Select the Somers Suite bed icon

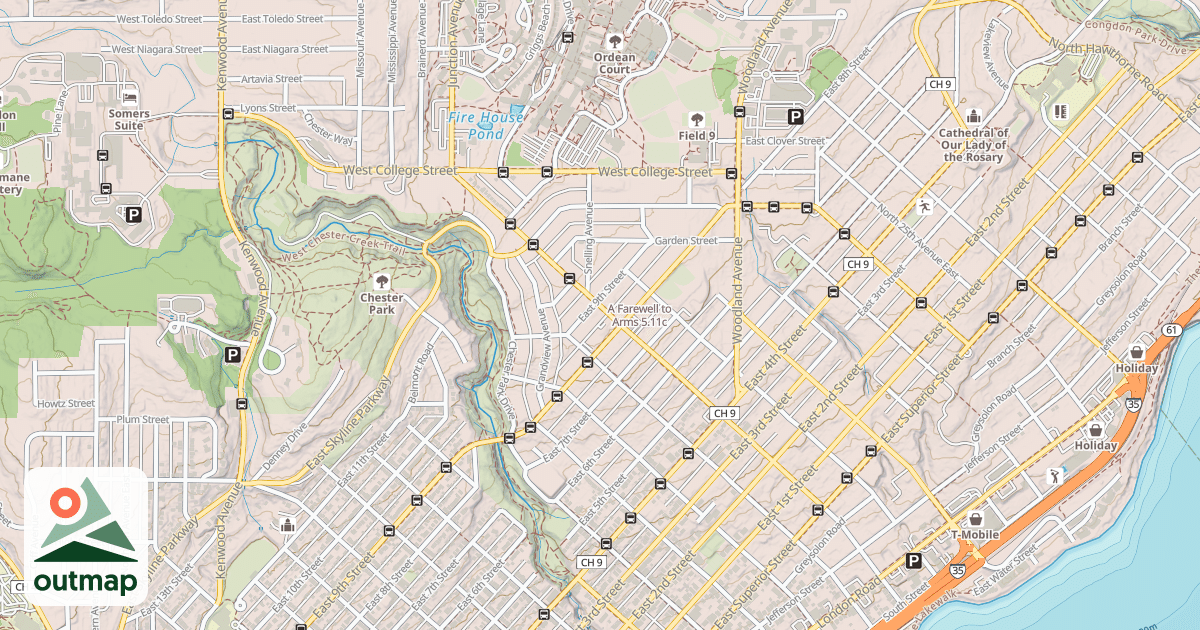(x=129, y=97)
